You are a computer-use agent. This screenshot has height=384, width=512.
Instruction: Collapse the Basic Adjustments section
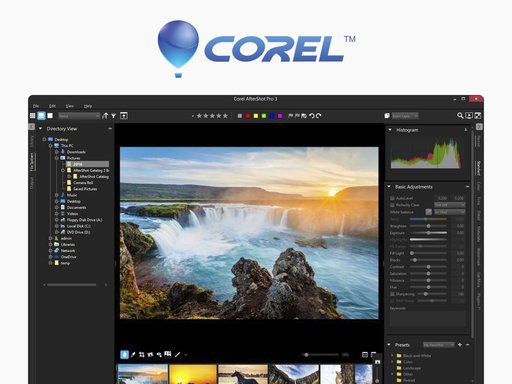[389, 187]
